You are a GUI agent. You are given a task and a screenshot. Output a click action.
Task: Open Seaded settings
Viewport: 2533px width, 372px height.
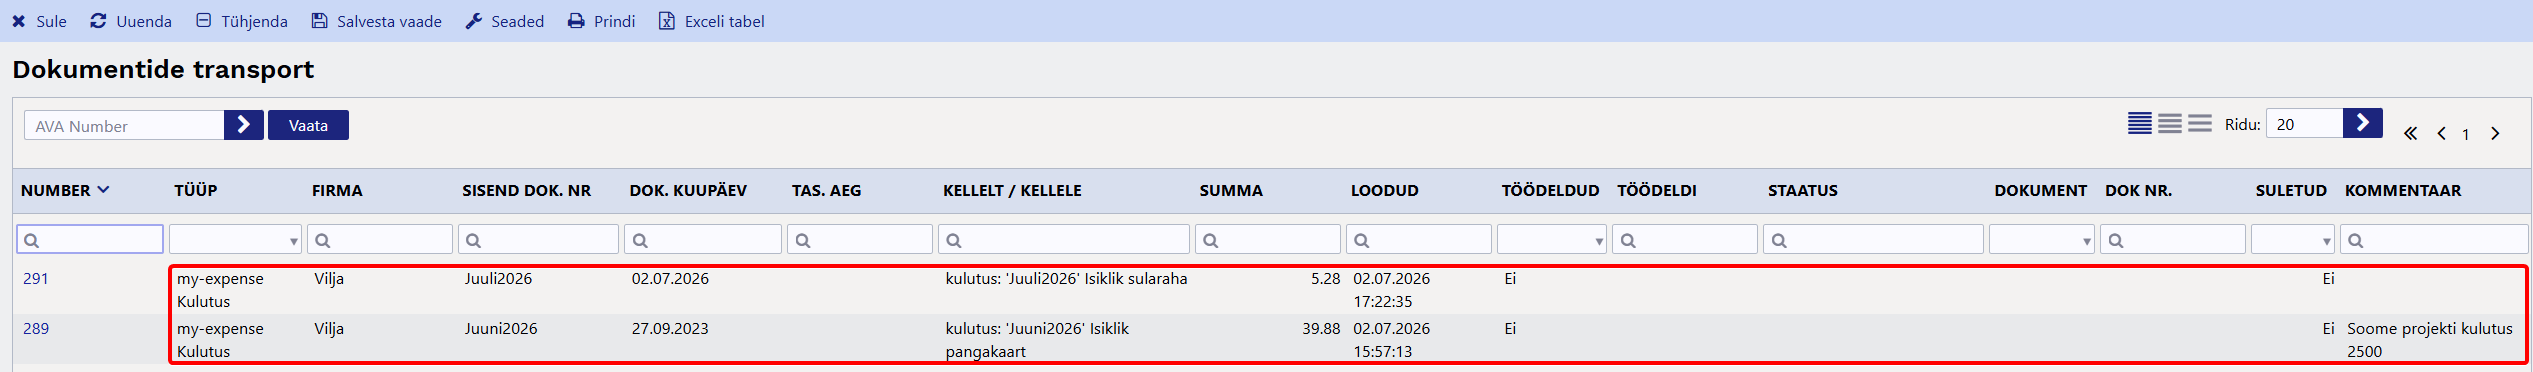click(x=505, y=21)
